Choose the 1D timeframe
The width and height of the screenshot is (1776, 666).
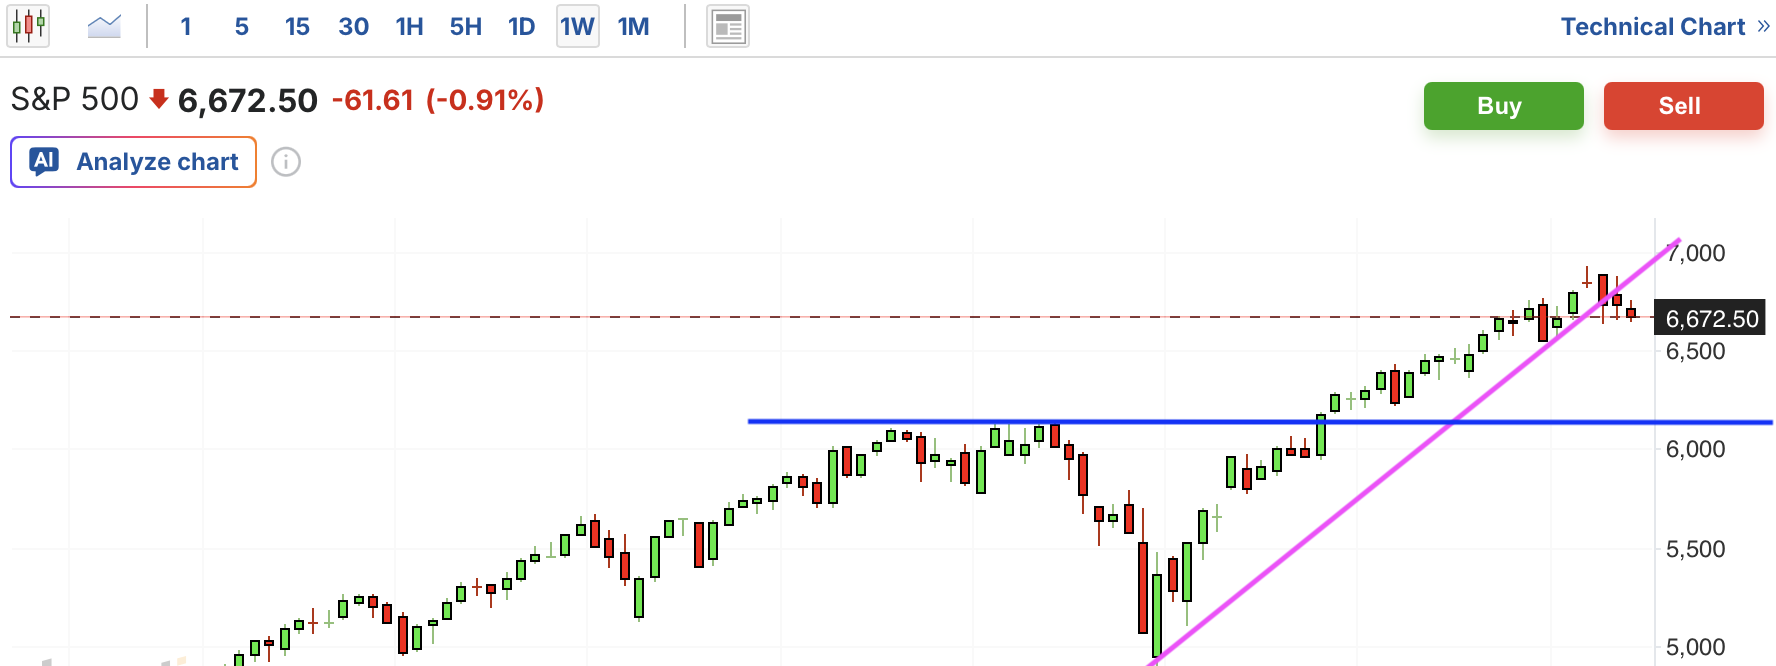(521, 27)
